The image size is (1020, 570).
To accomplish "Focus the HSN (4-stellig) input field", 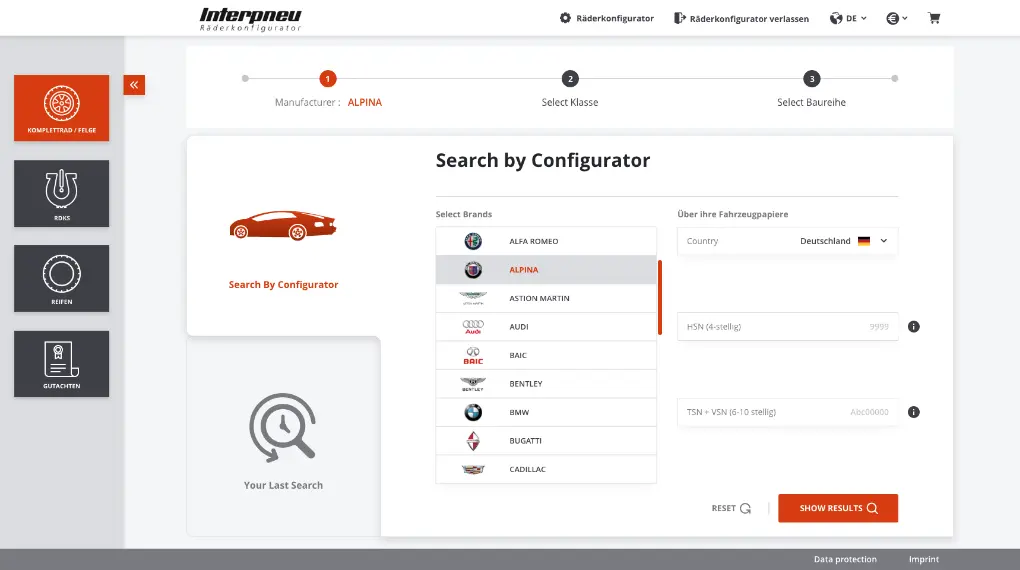I will [x=787, y=327].
